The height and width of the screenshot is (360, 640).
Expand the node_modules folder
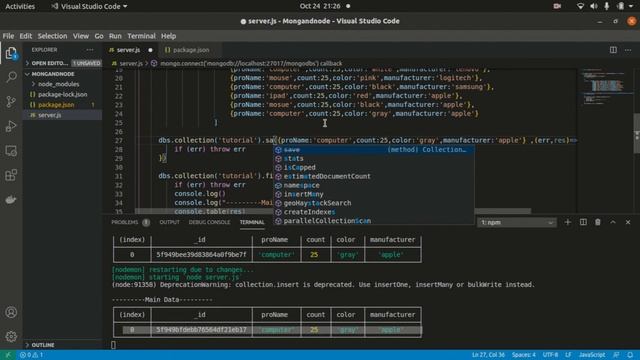point(58,84)
